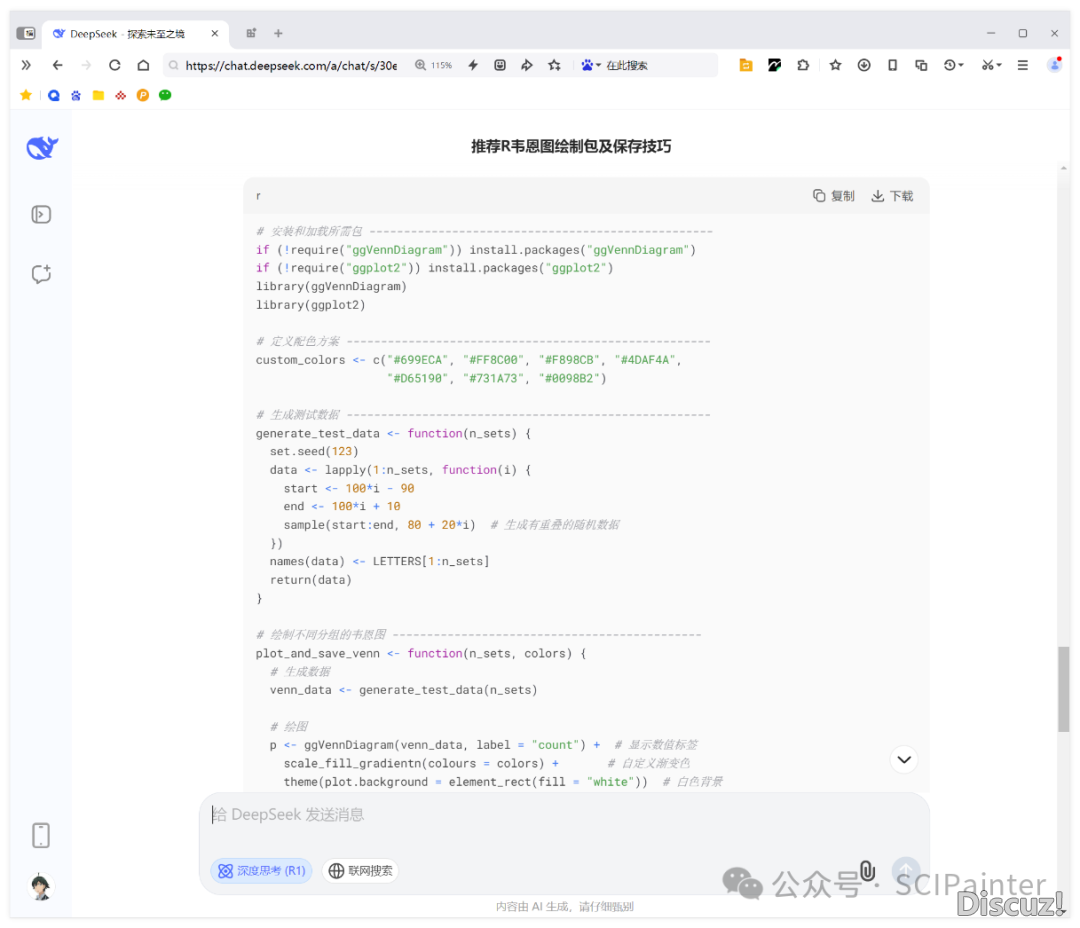
Task: Reload the page with the refresh icon
Action: (114, 65)
